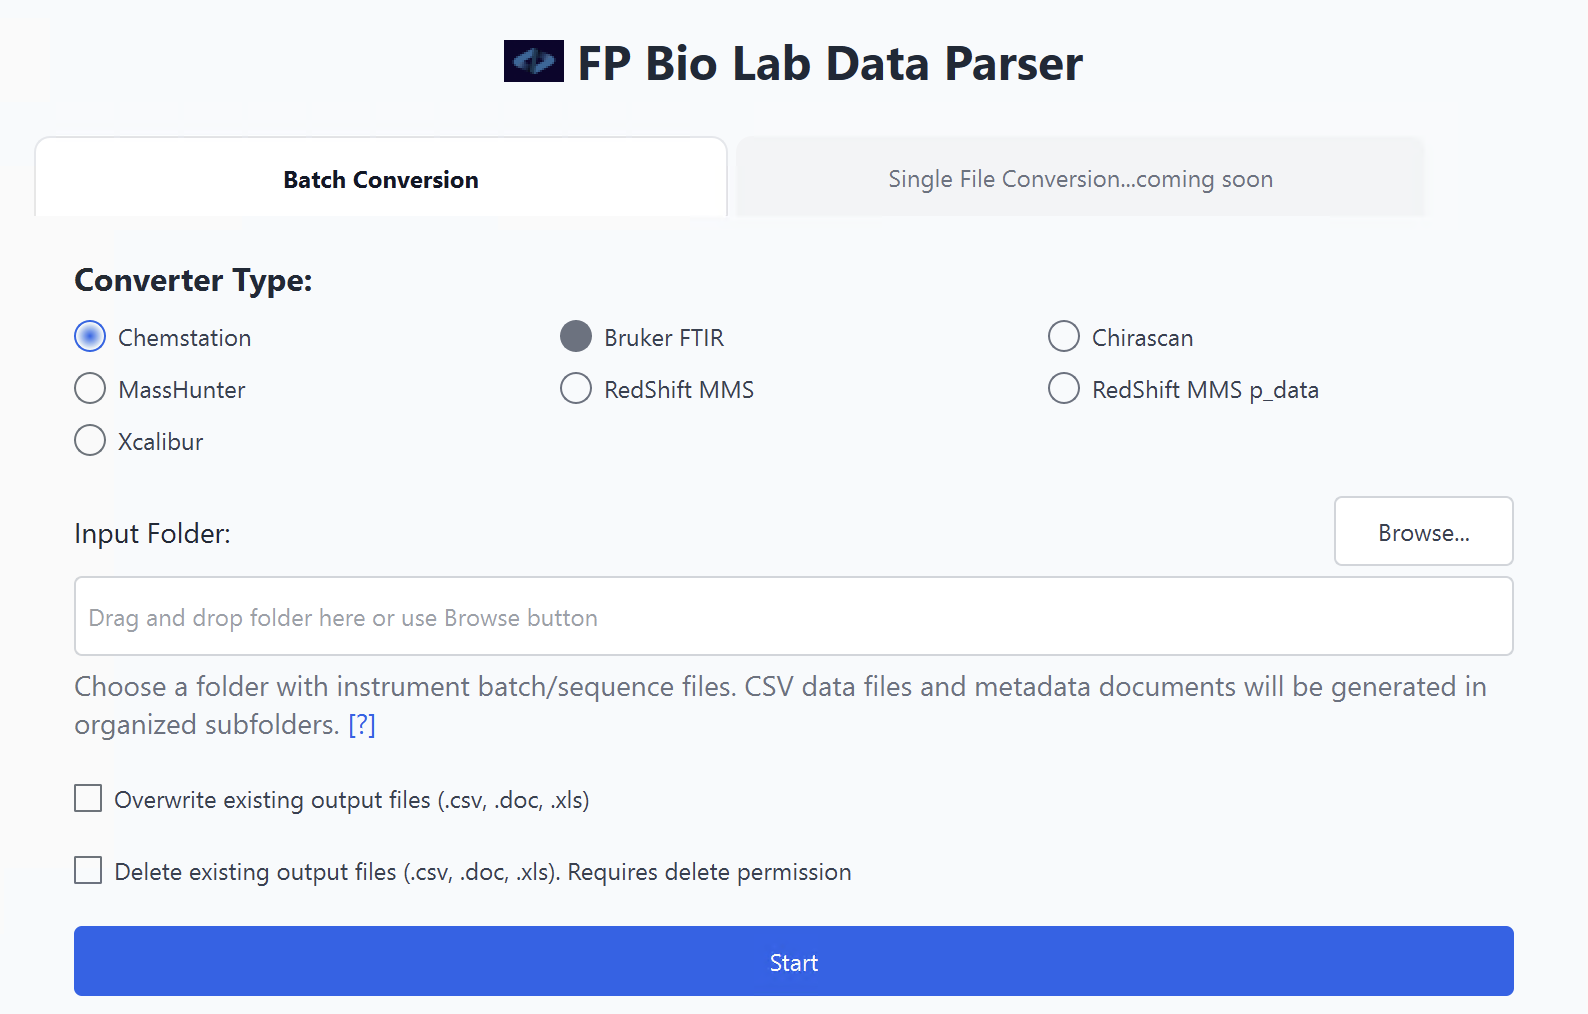Choose Bruker FTIR converter type
The height and width of the screenshot is (1014, 1588).
[x=576, y=337]
